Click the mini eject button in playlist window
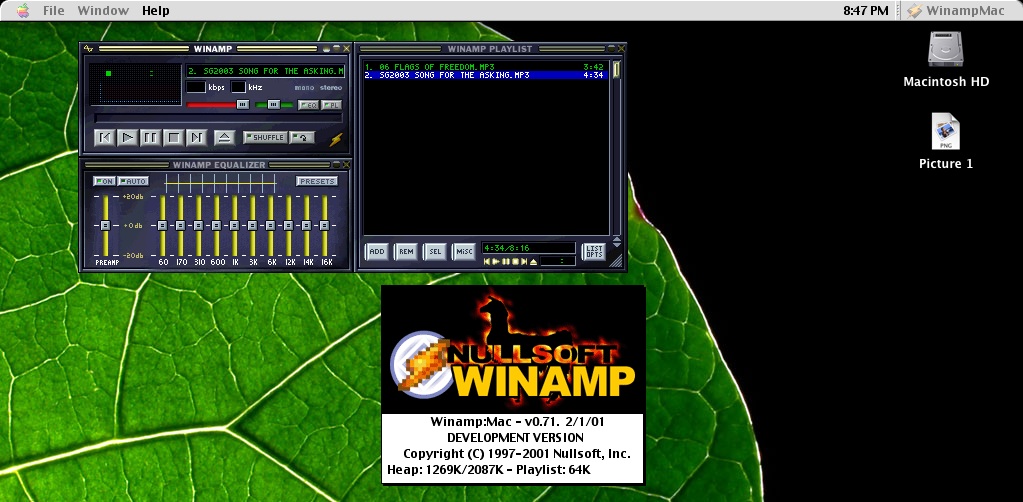Viewport: 1023px width, 502px height. [x=533, y=261]
